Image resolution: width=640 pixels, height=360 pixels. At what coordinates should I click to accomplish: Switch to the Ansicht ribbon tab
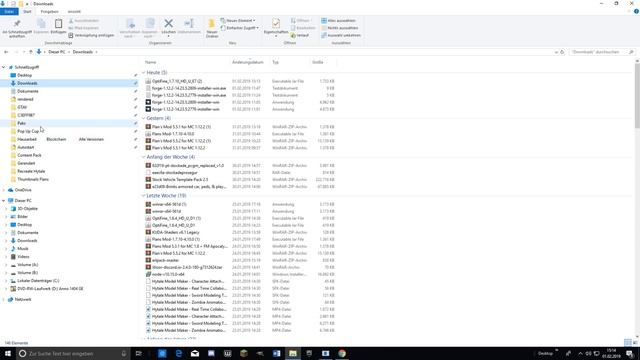pos(74,11)
